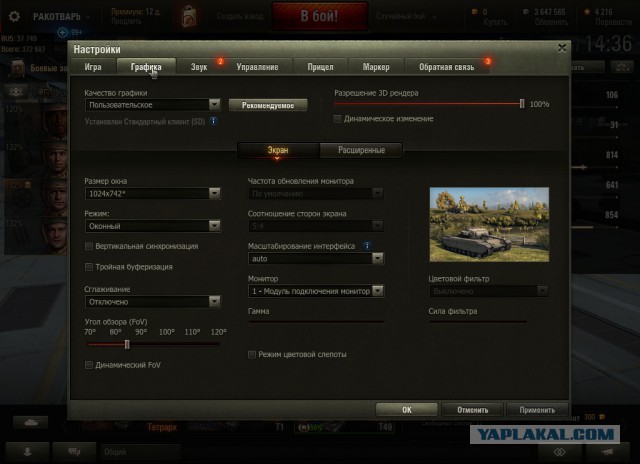Open the main menu gear icon
The height and width of the screenshot is (464, 640).
[x=14, y=16]
